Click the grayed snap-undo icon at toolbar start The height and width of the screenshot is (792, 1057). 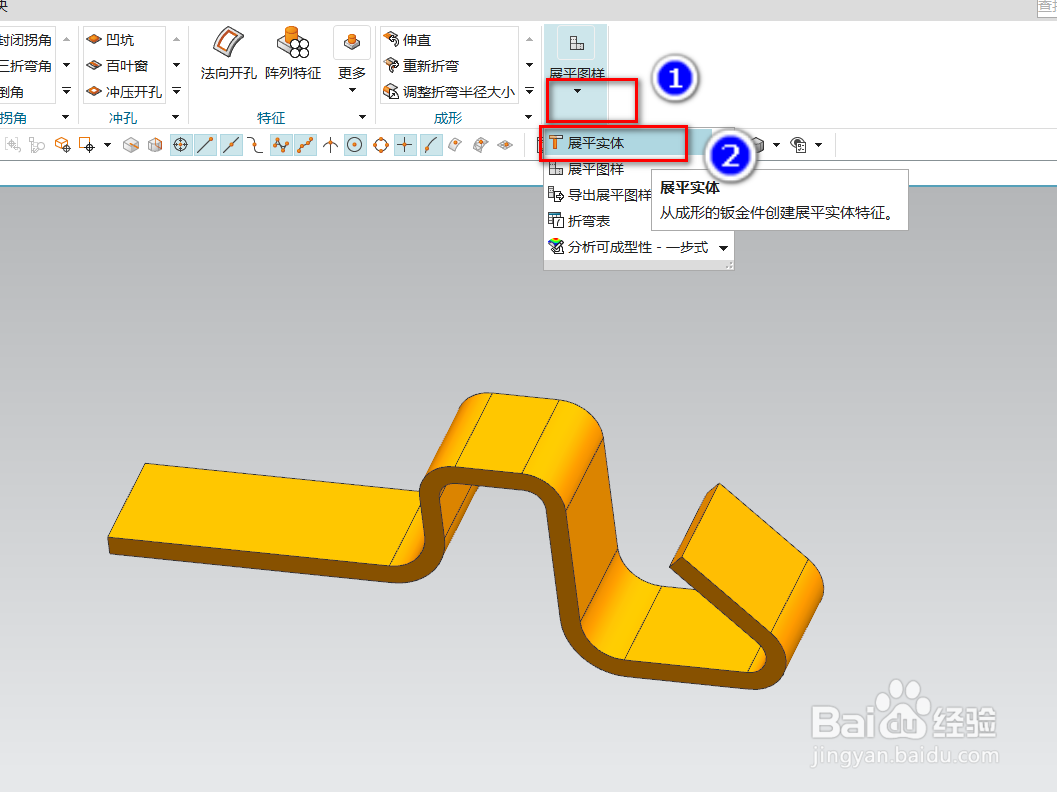(x=13, y=145)
